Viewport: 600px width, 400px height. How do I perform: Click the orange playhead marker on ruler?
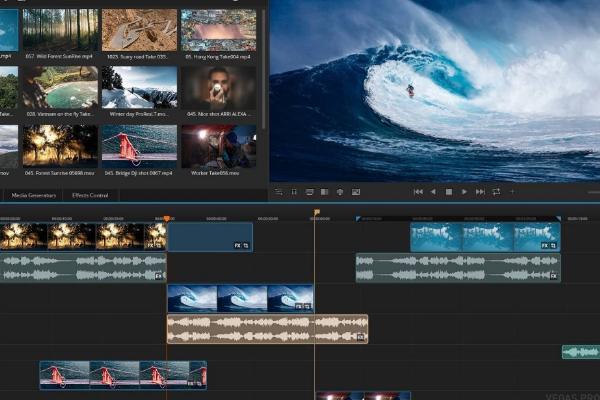pos(167,219)
